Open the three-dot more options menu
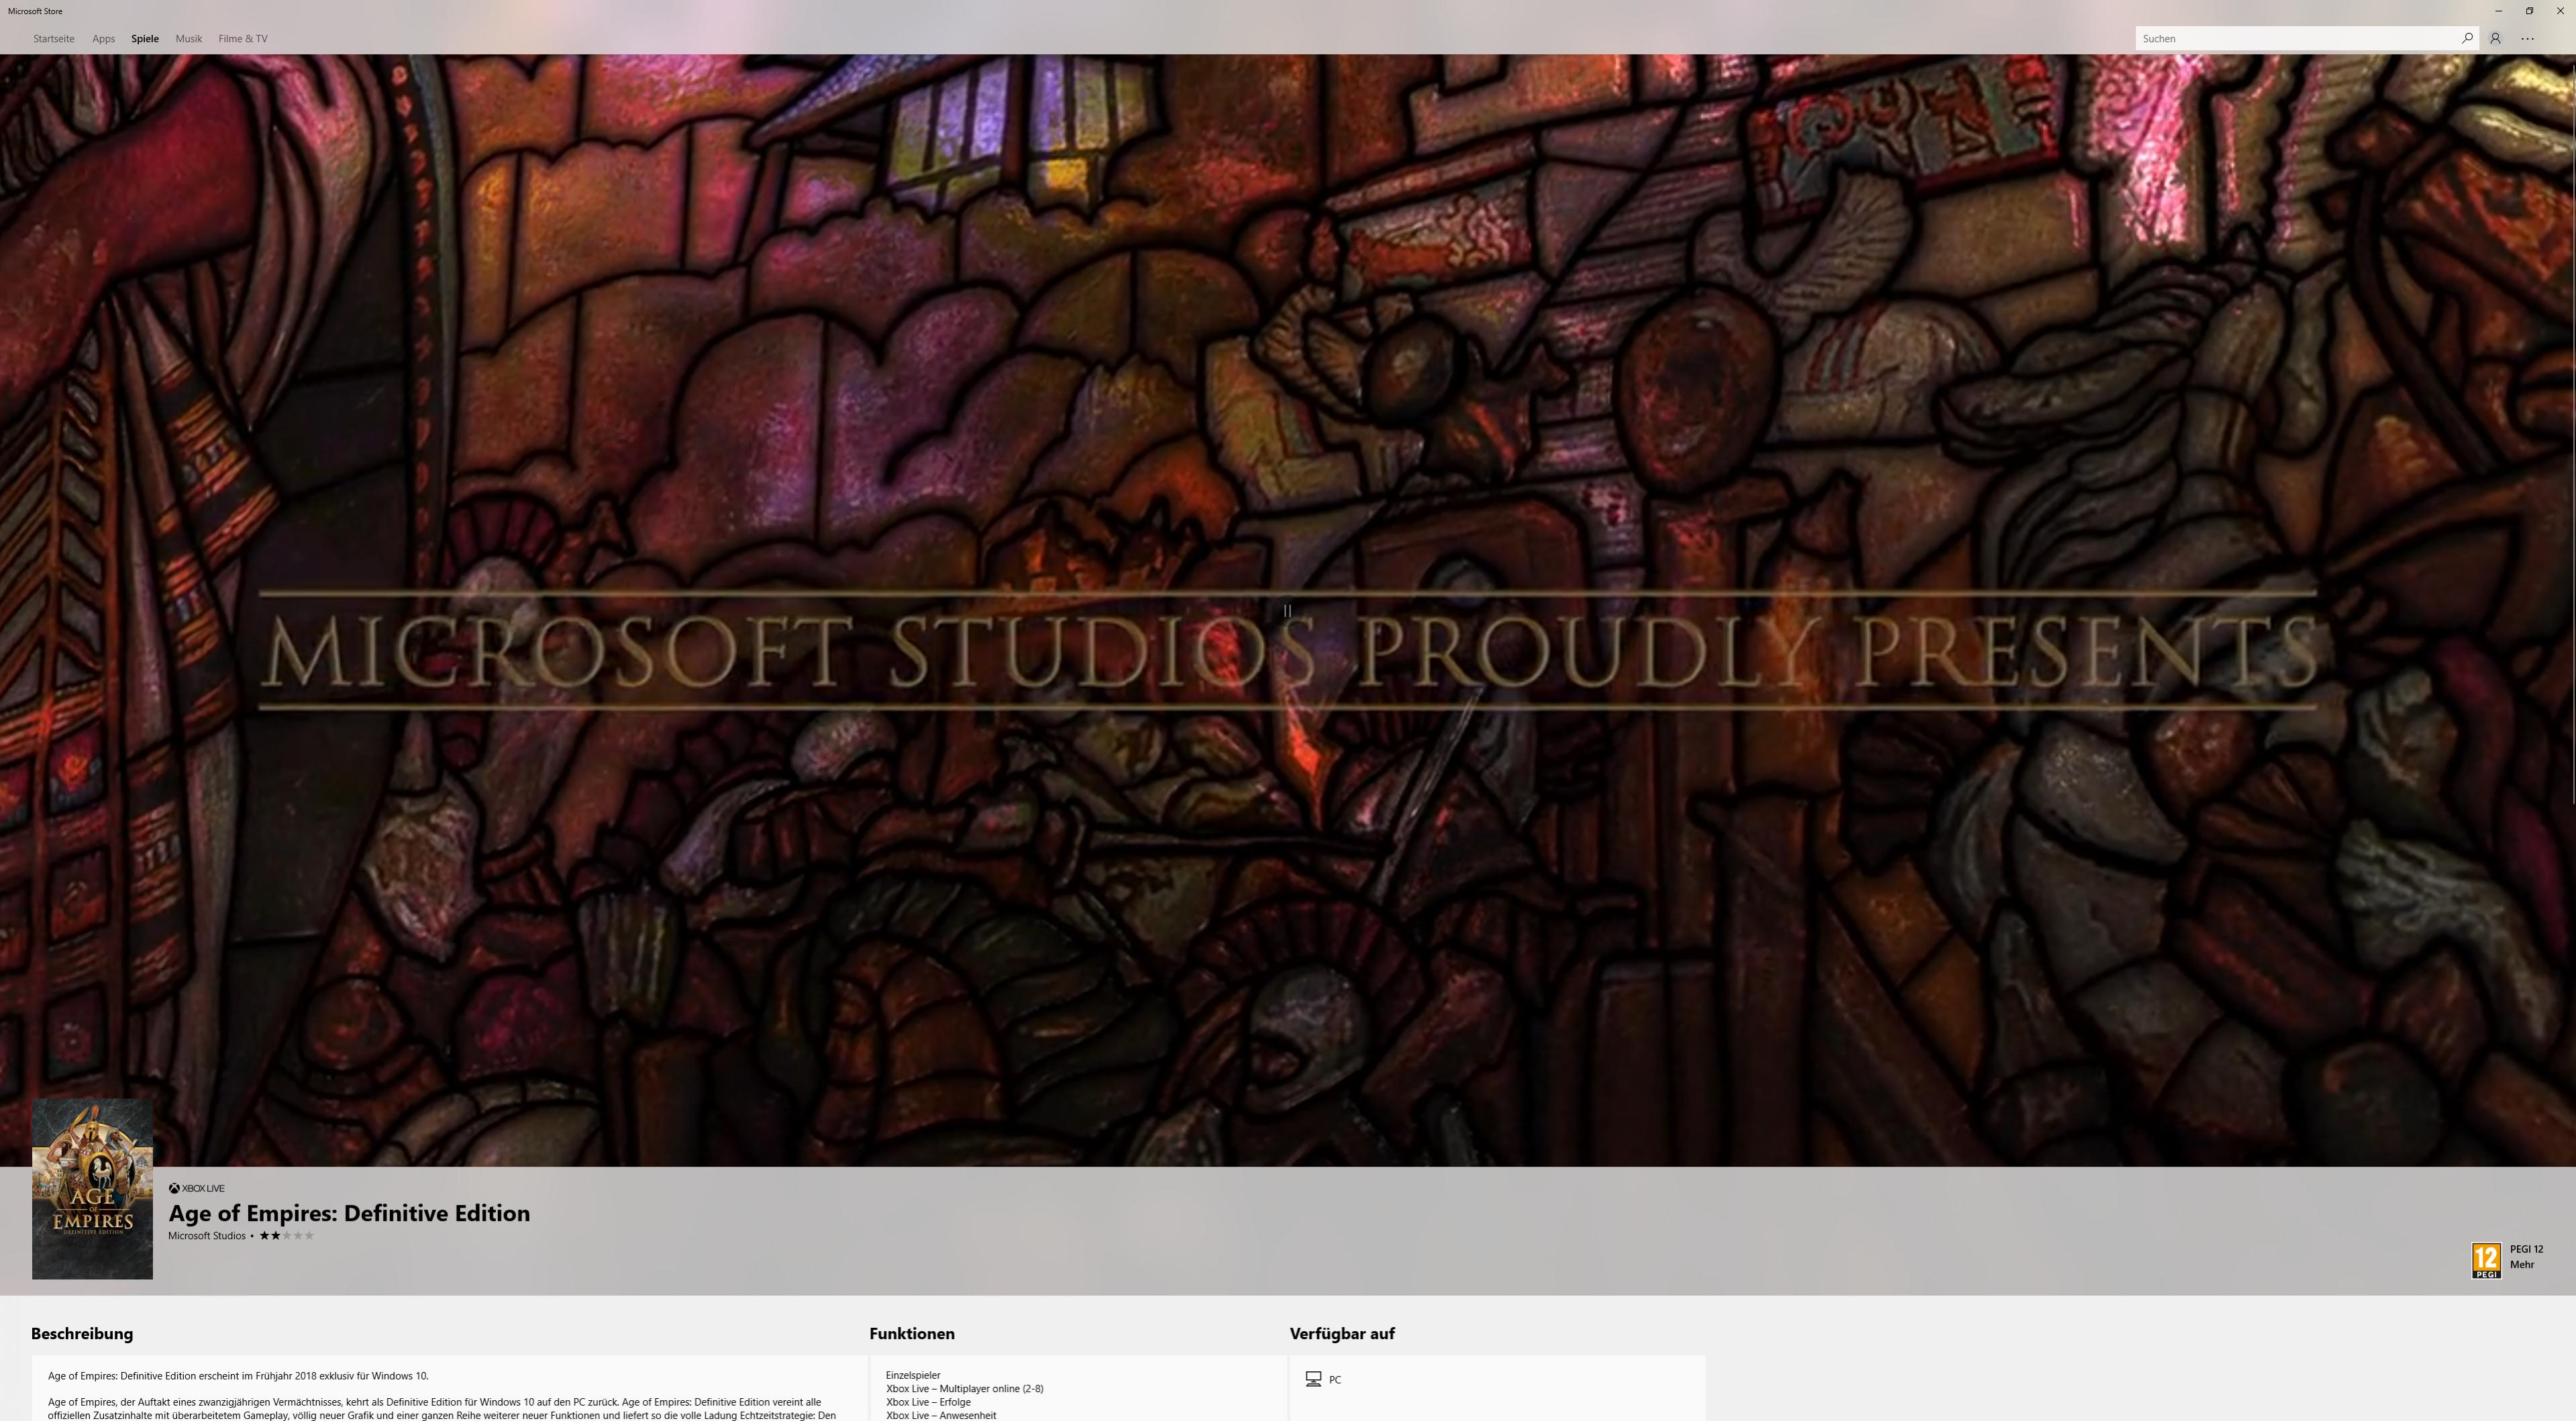The image size is (2576, 1421). coord(2527,38)
